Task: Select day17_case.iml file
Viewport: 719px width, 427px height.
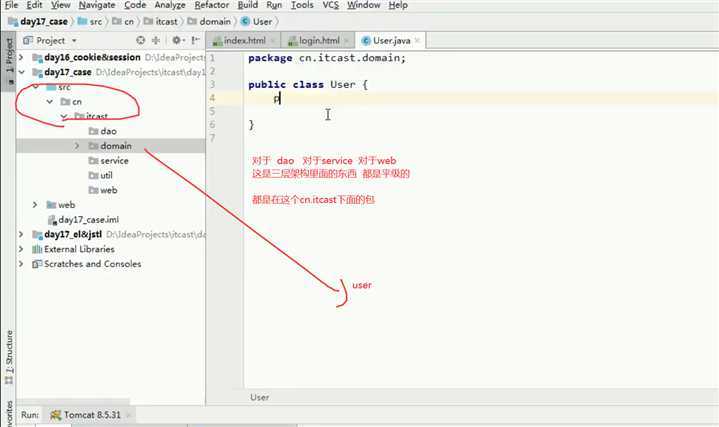Action: click(x=88, y=220)
